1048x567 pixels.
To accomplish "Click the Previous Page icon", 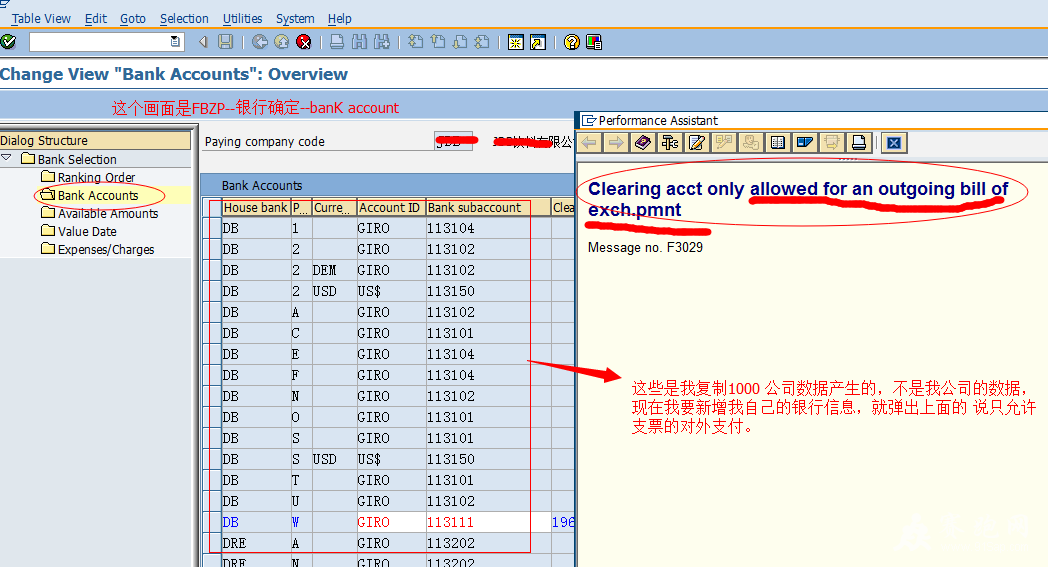I will point(438,42).
